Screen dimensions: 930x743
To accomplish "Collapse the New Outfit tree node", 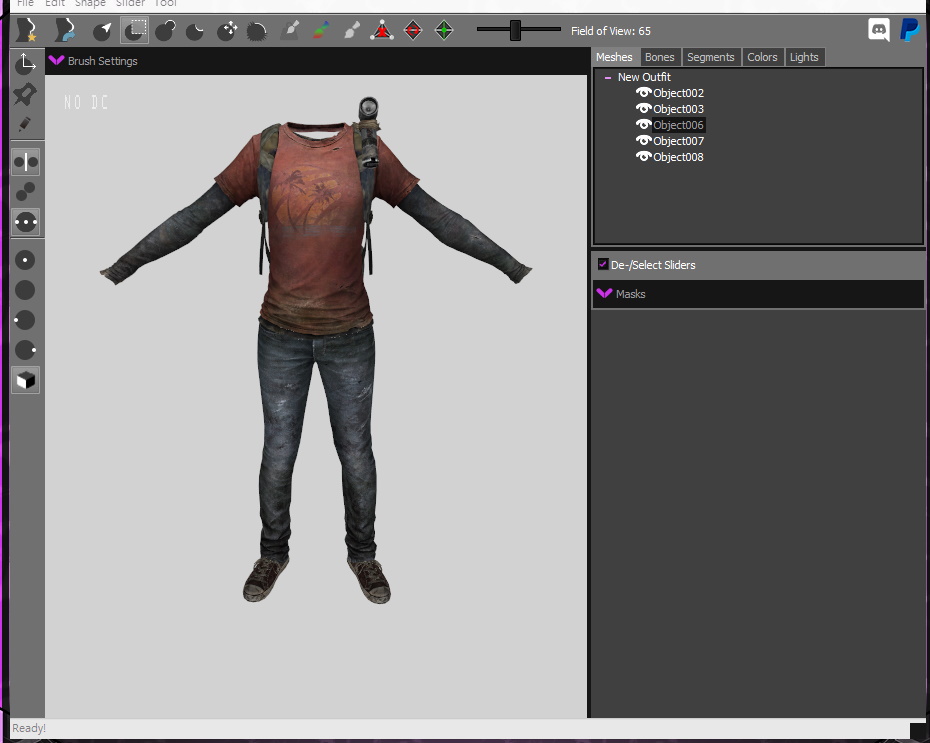I will (608, 77).
